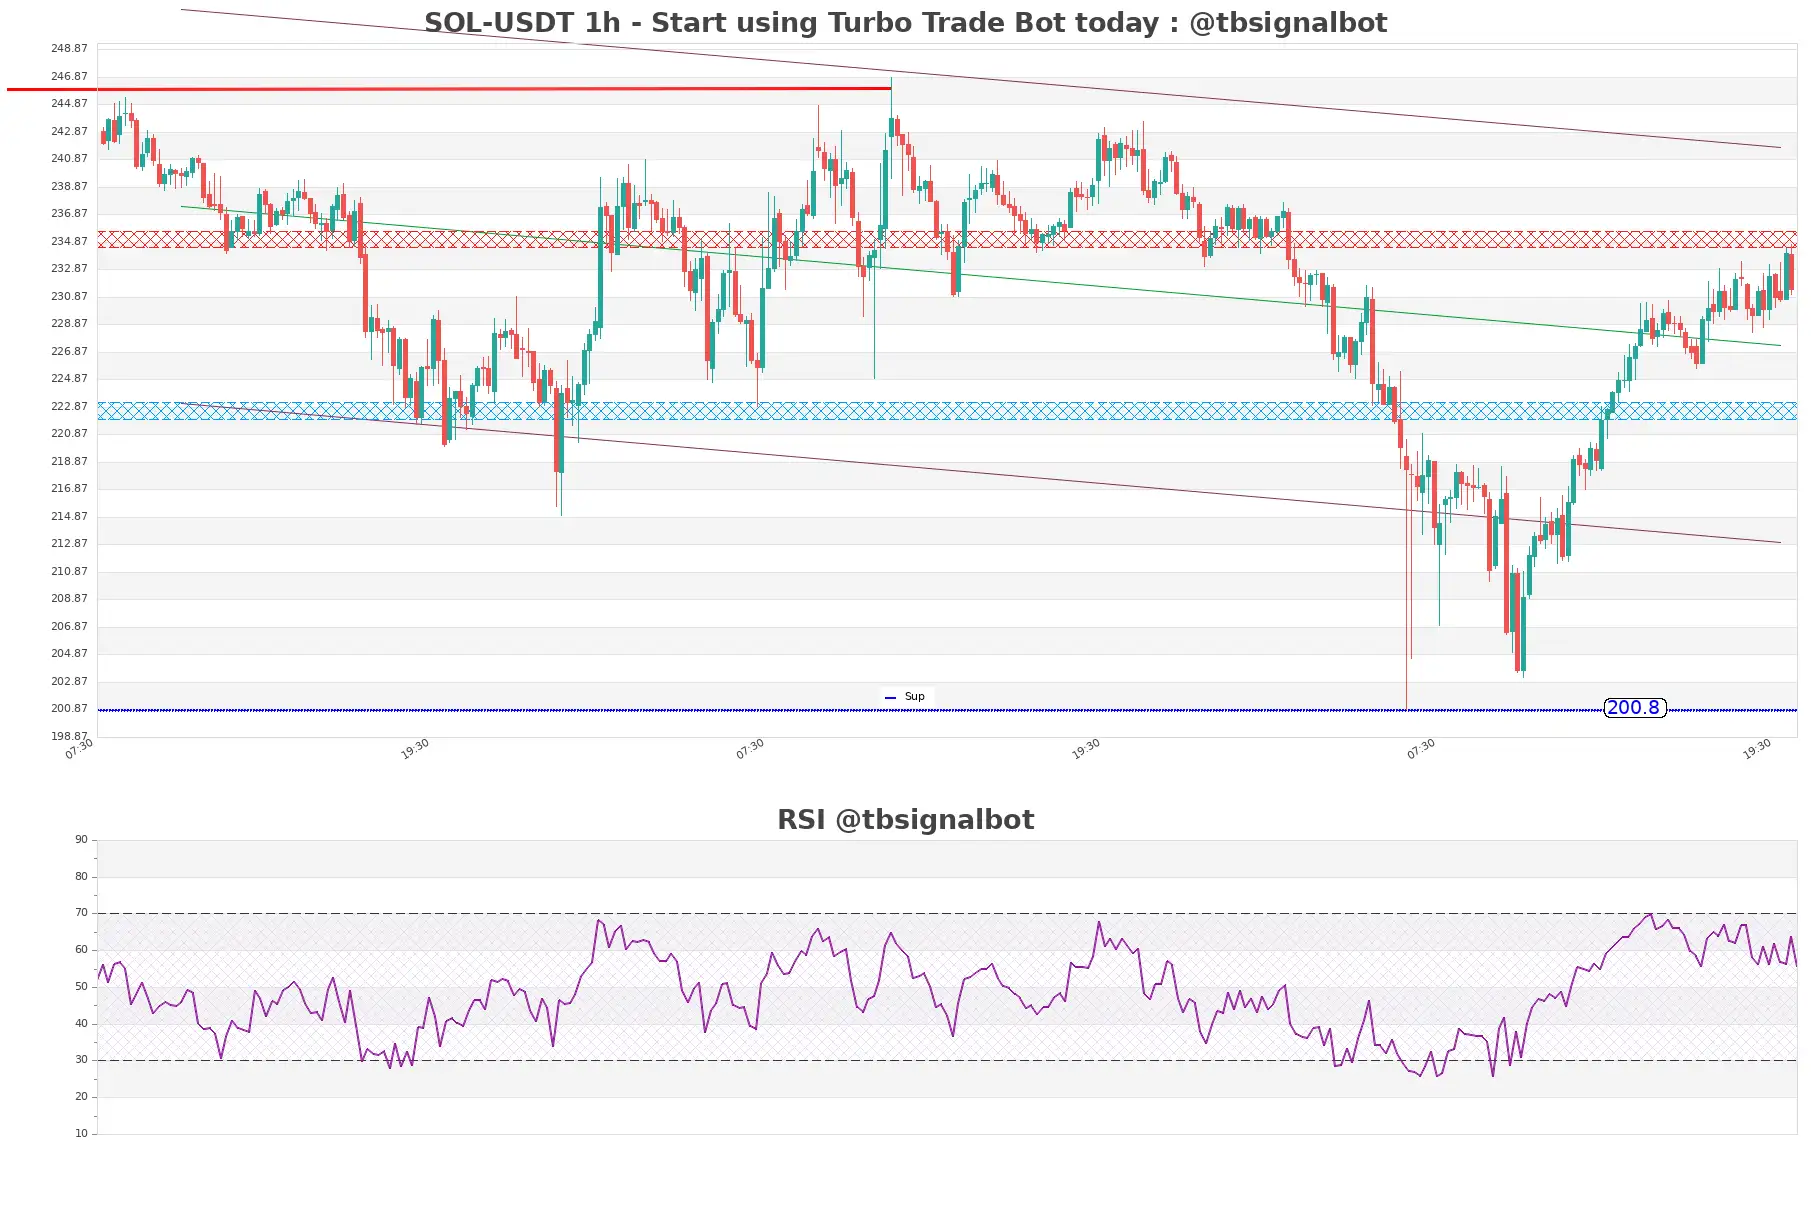Click the 234.87 price axis label
Image resolution: width=1811 pixels, height=1208 pixels.
(69, 241)
